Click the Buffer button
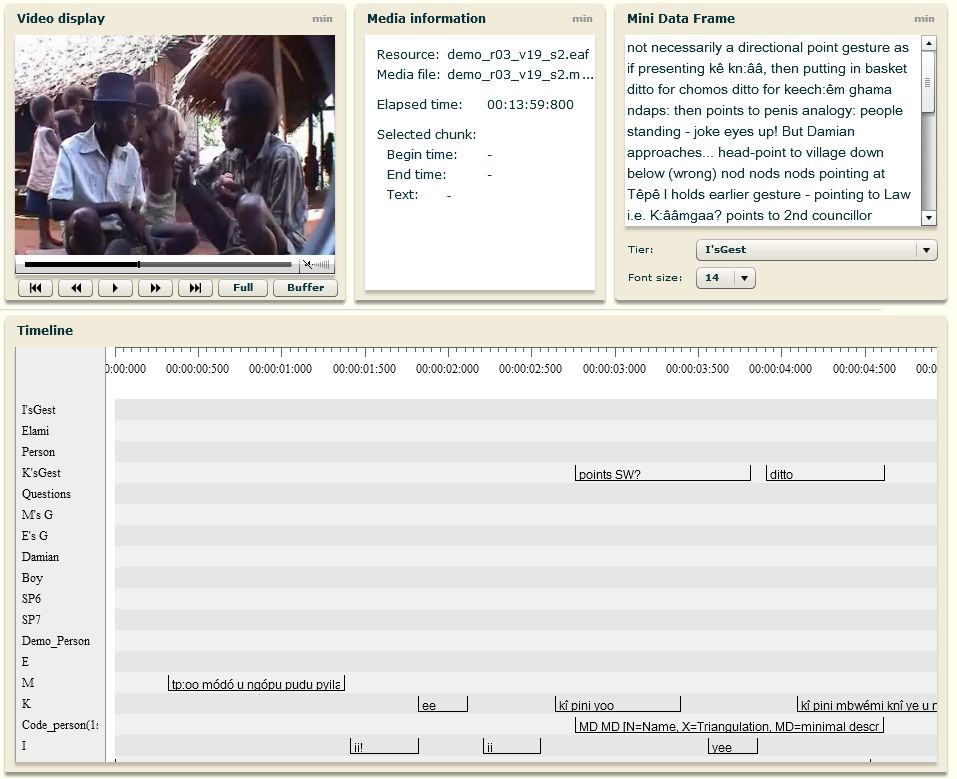 (x=305, y=288)
